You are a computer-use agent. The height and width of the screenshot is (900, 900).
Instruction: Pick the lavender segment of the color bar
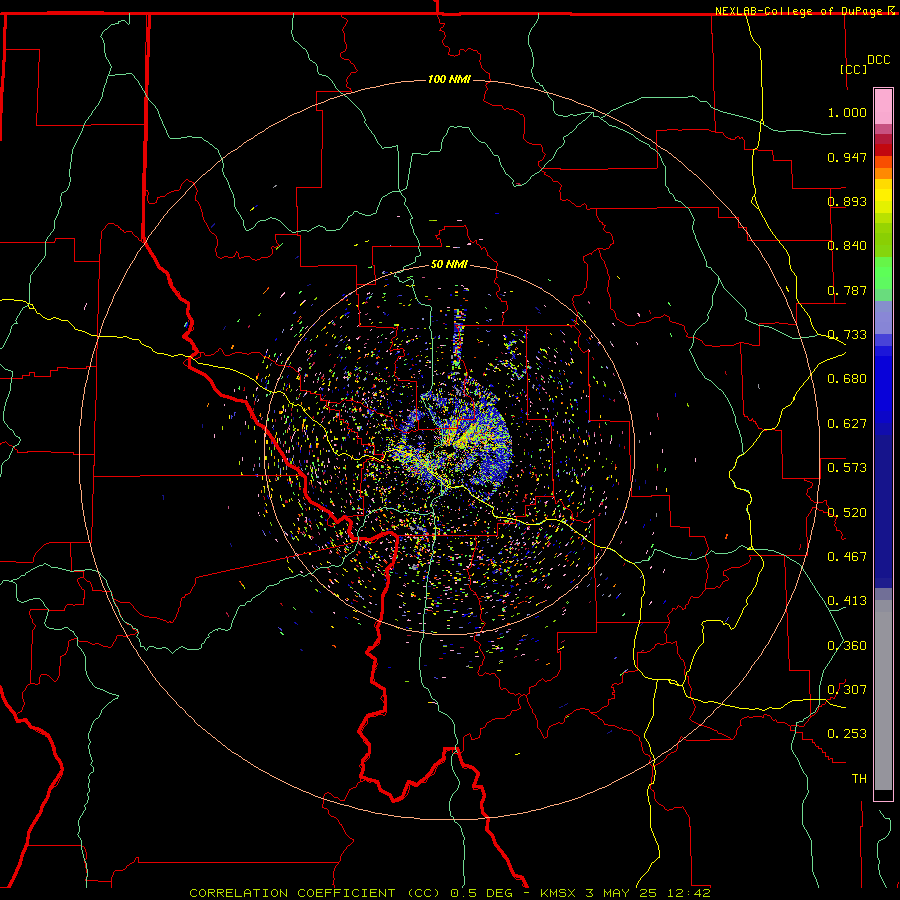[883, 318]
